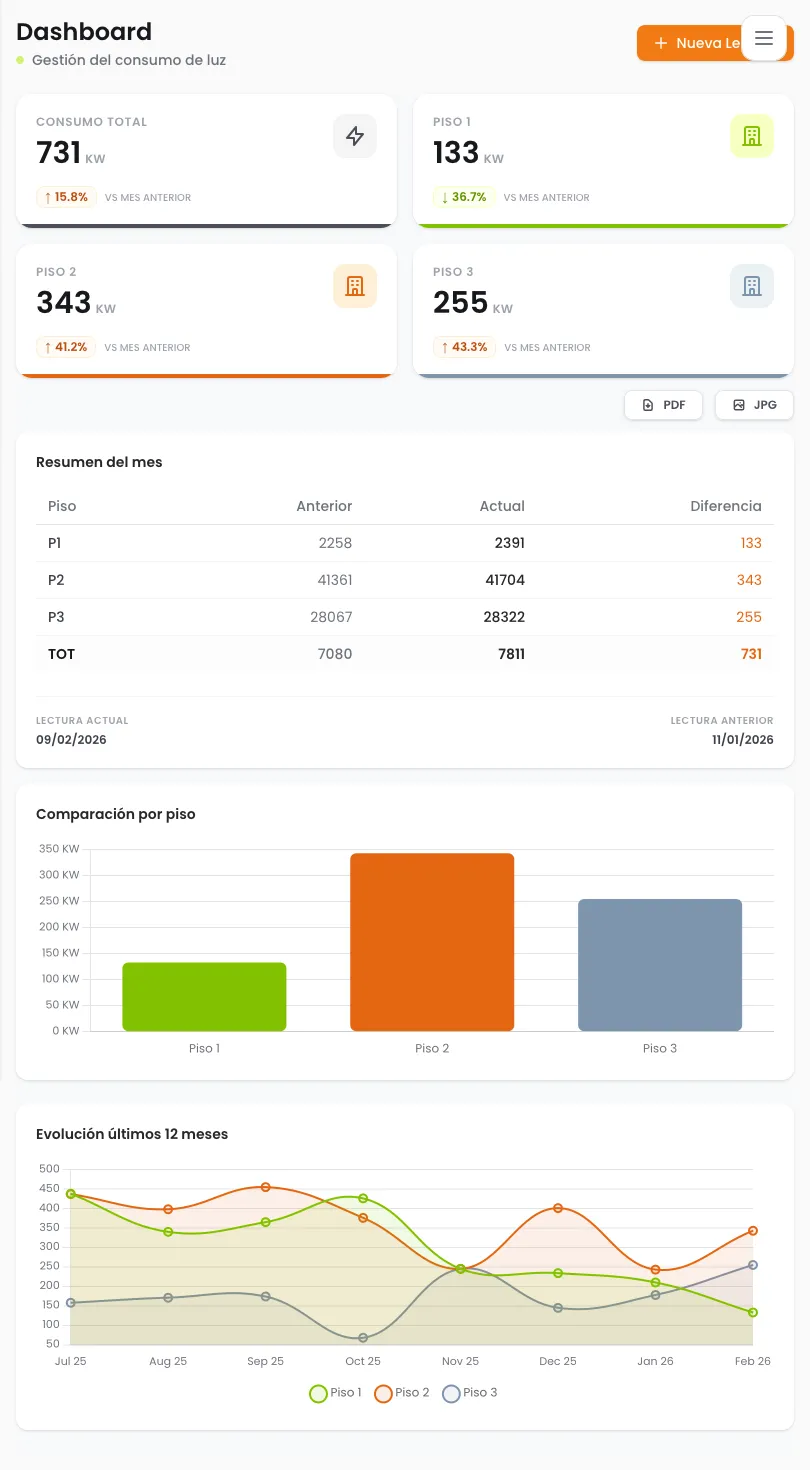Select the TOT row in the summary table

tap(404, 654)
